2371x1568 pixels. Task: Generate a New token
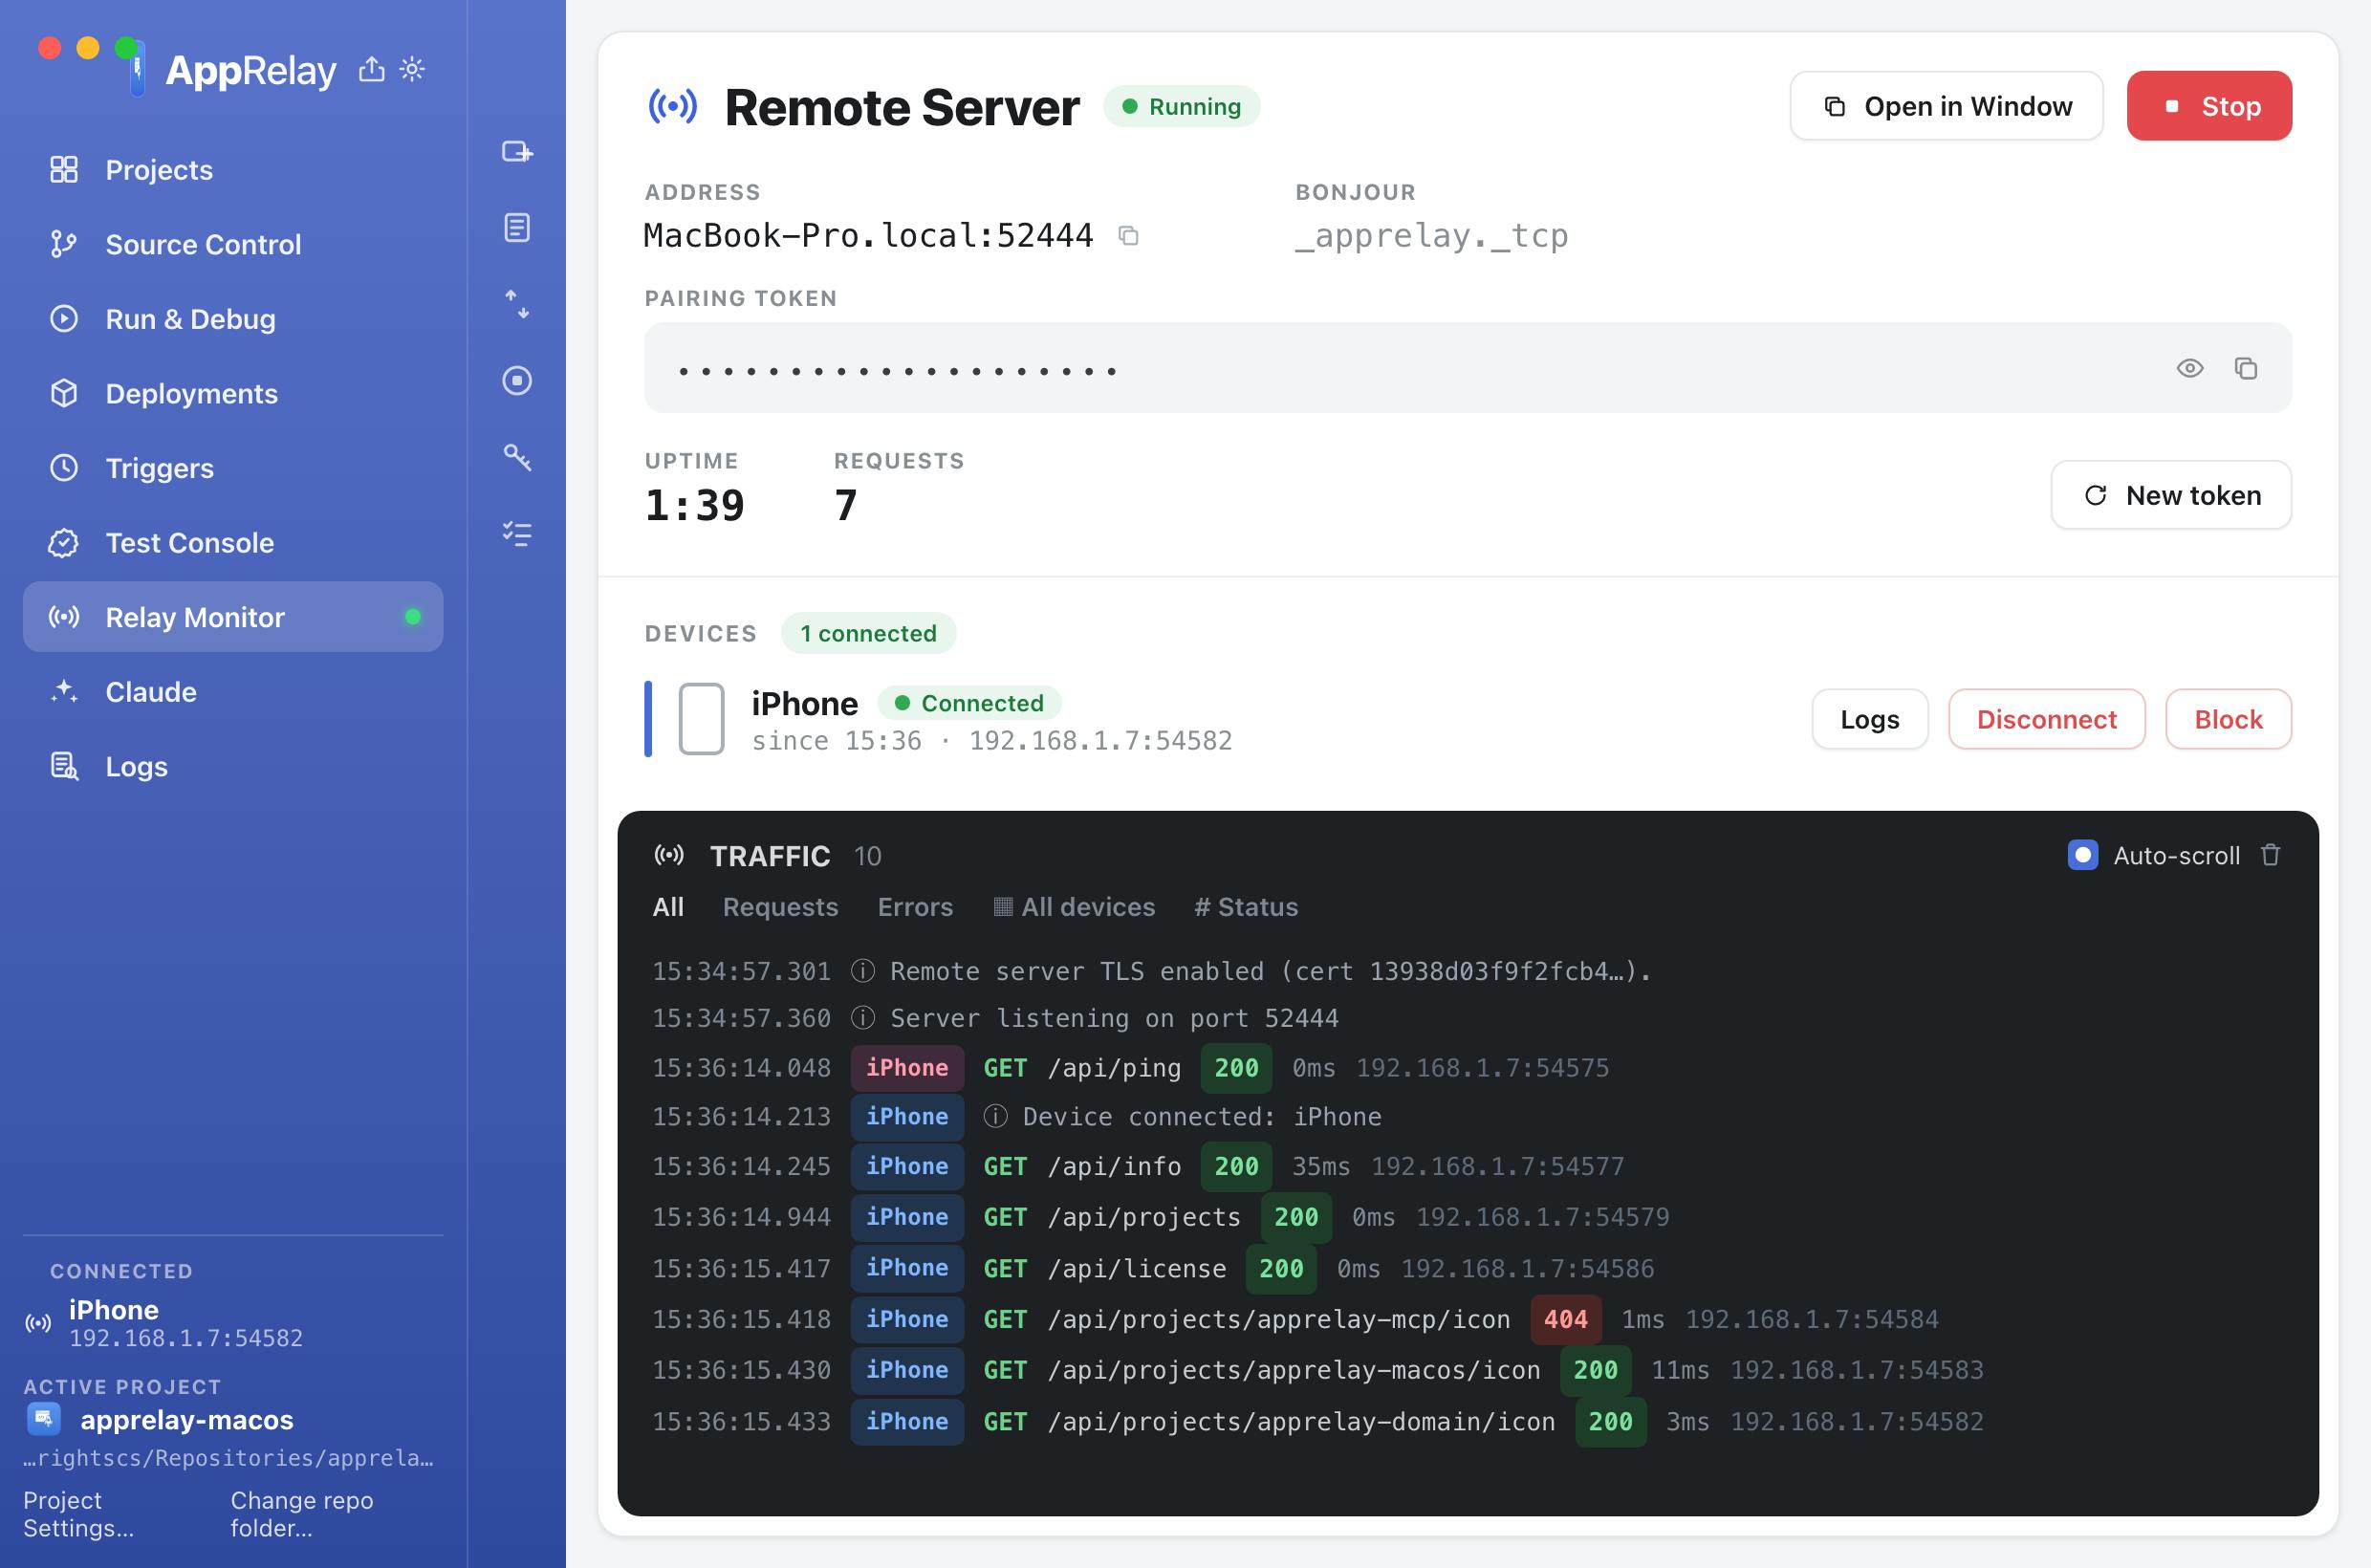click(2171, 495)
